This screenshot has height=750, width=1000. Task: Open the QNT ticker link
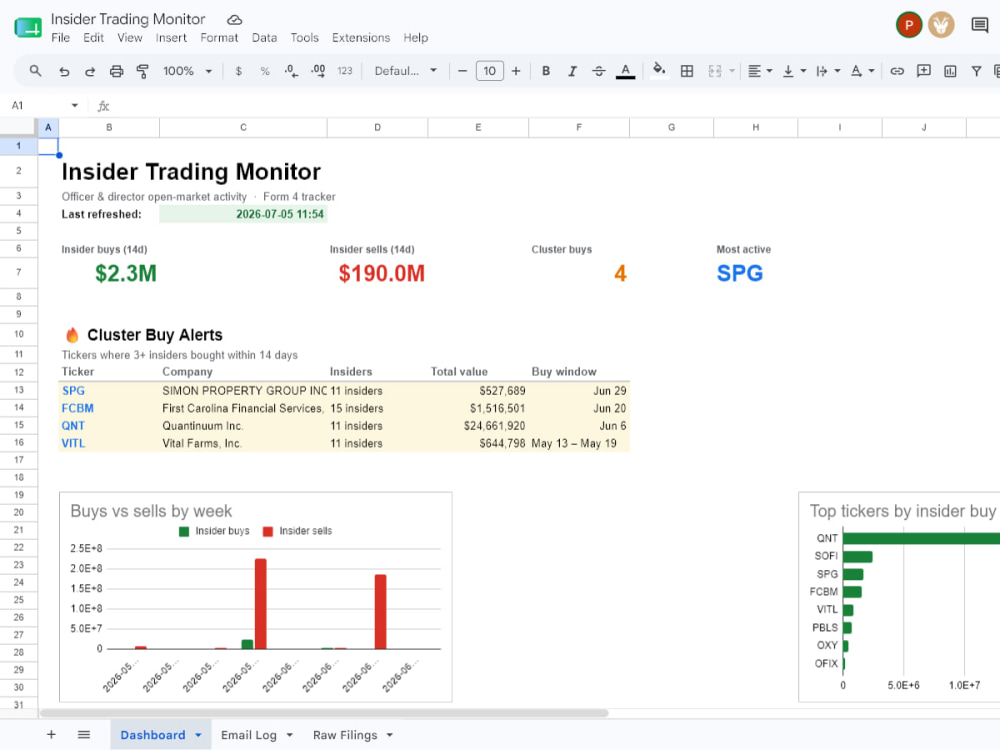tap(73, 426)
